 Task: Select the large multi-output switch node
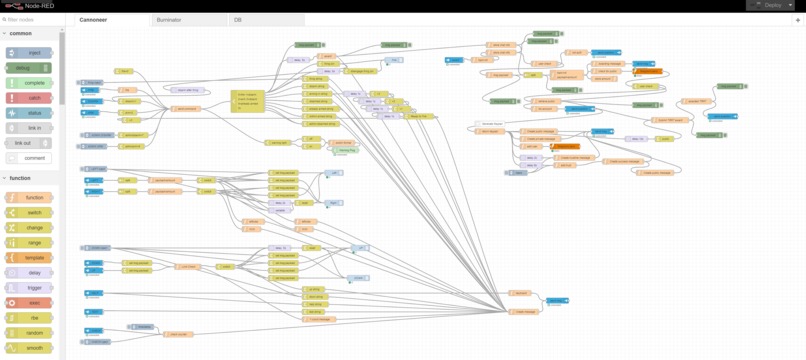tap(248, 101)
